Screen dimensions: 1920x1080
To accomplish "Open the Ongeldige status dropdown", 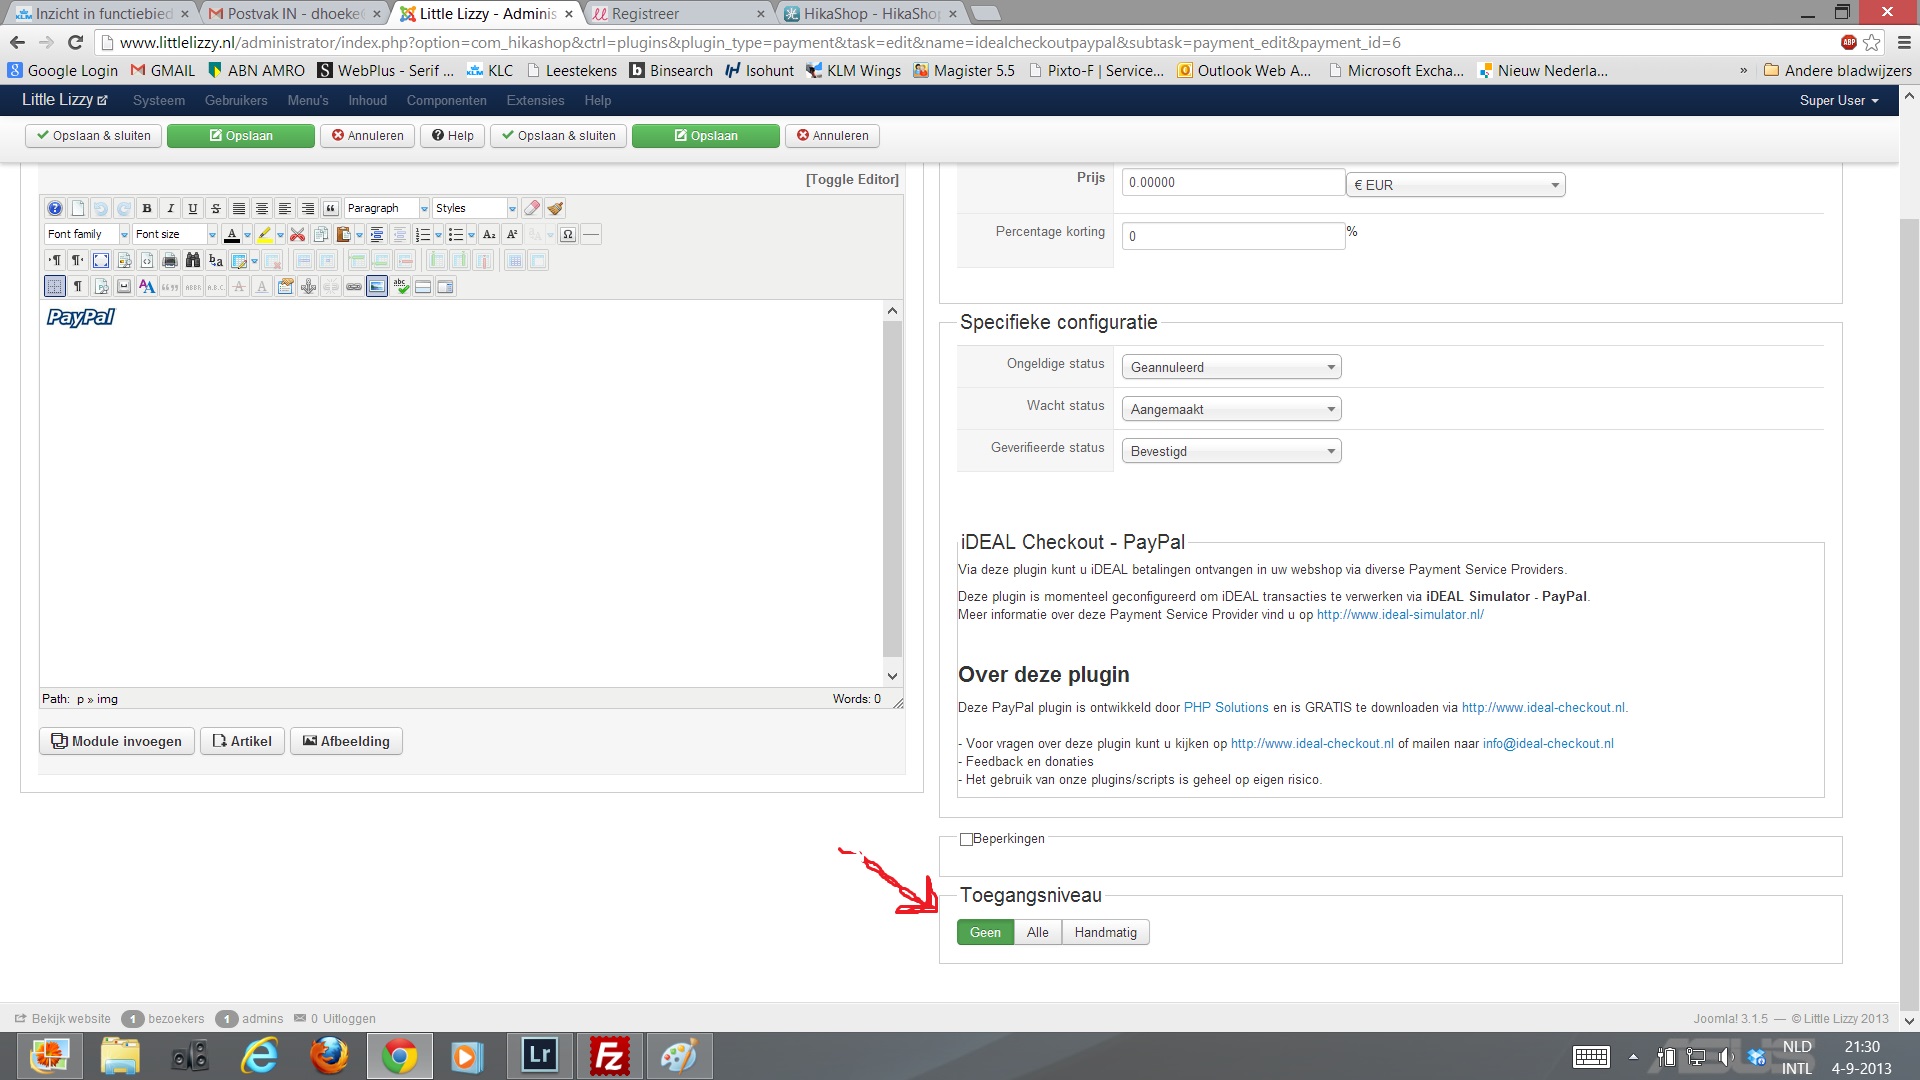I will (1231, 367).
